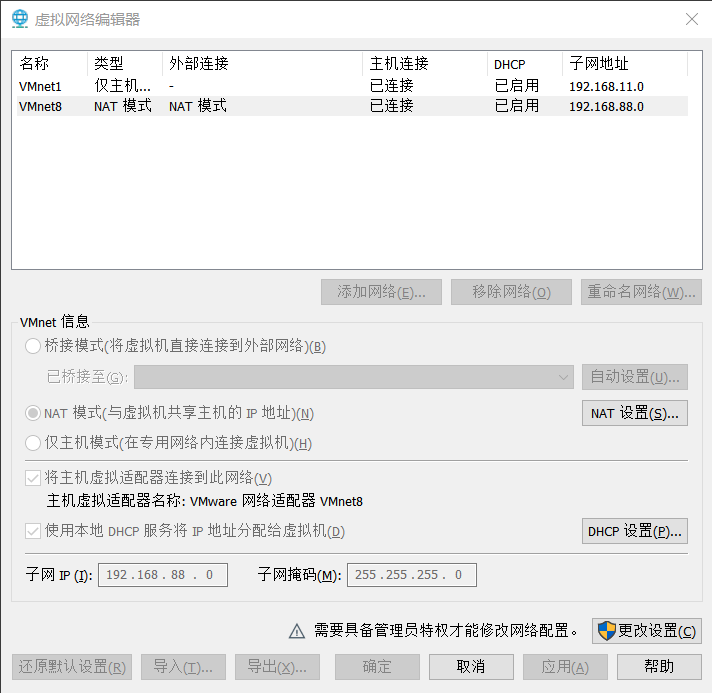Select 桥接模式 radio button
The image size is (712, 693).
tap(33, 346)
